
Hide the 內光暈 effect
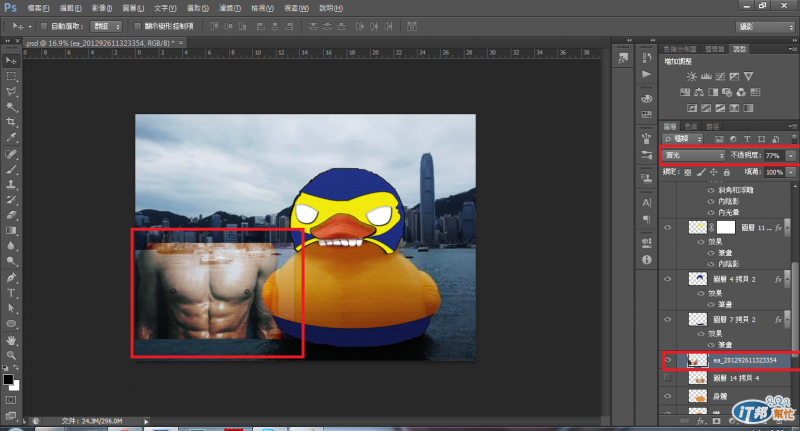tap(711, 212)
